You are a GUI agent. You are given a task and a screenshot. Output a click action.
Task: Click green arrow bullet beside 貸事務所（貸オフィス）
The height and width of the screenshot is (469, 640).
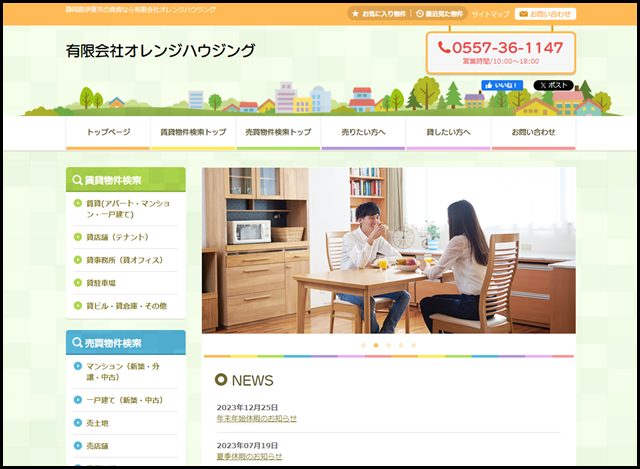[78, 260]
